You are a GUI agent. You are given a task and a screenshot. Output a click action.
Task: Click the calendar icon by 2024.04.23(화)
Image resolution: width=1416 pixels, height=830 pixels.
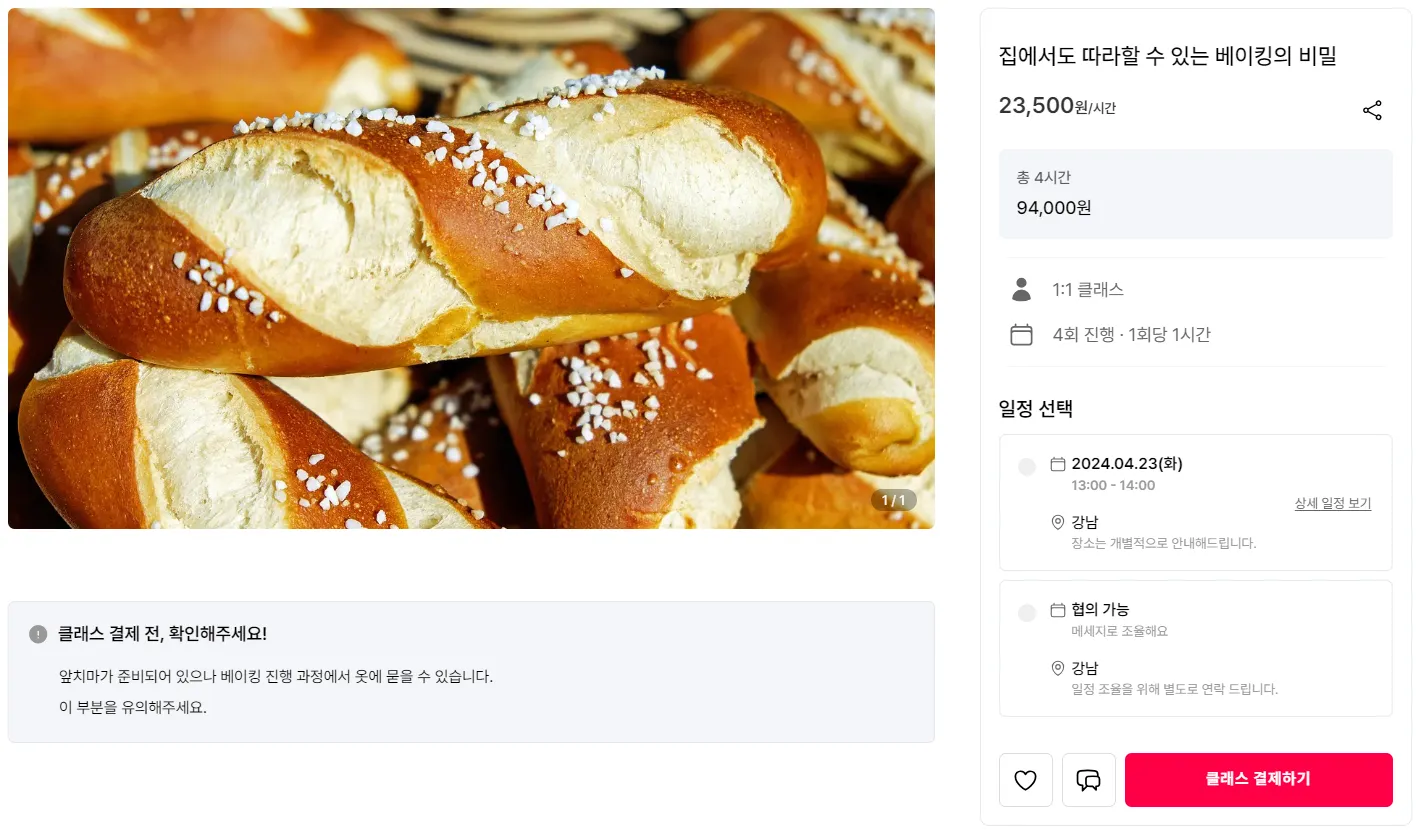tap(1057, 464)
